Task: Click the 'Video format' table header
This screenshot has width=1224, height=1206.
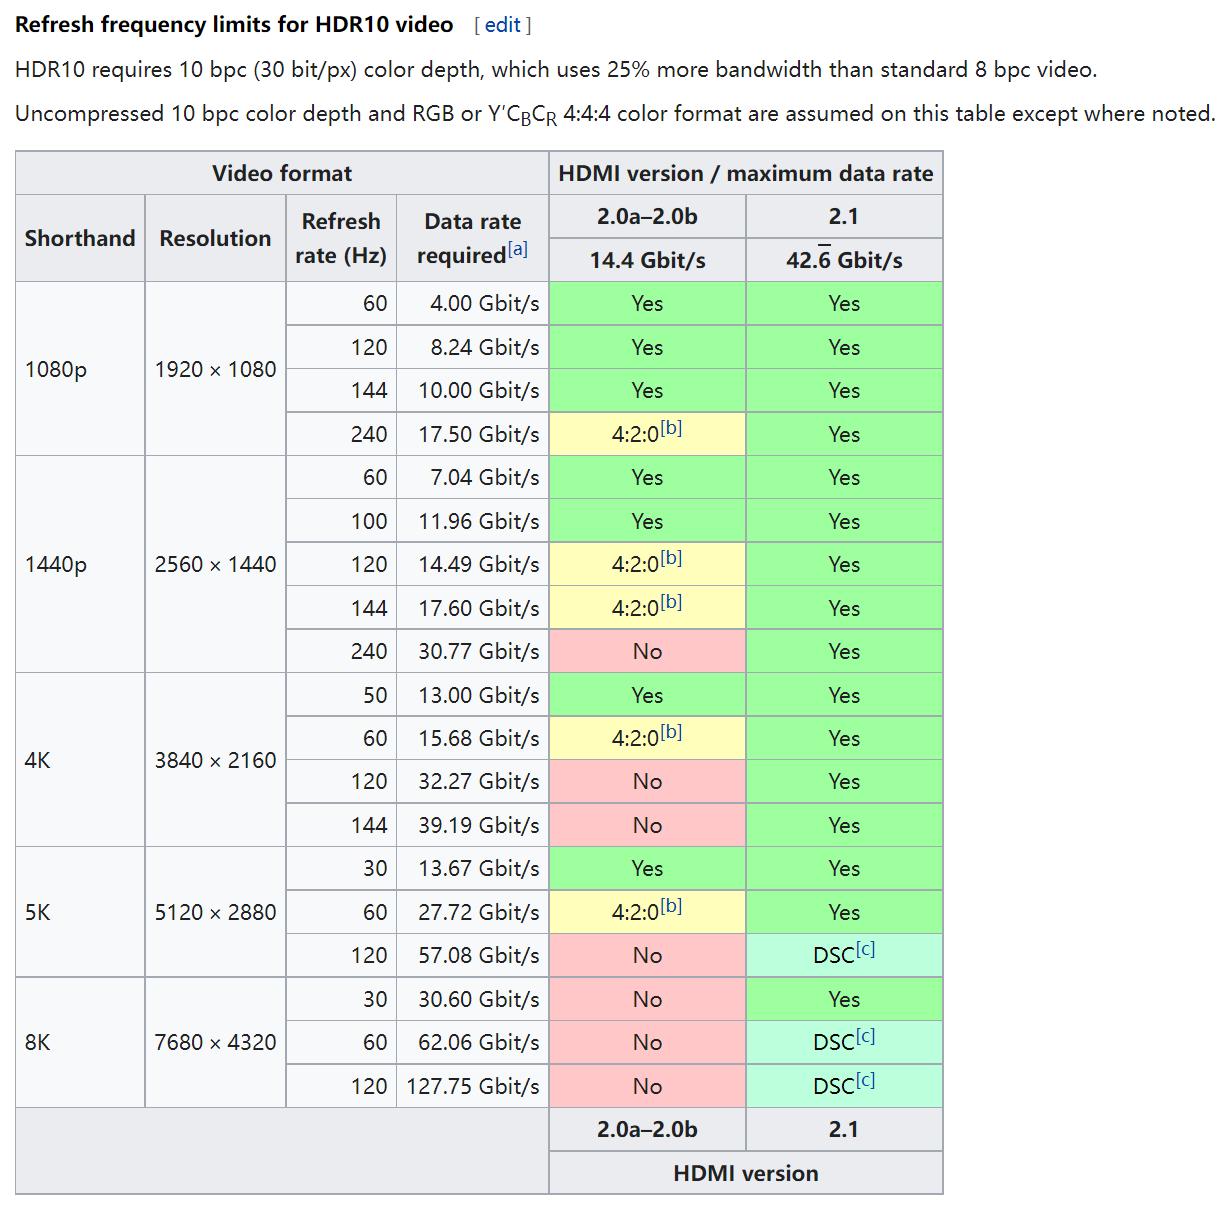Action: click(282, 173)
